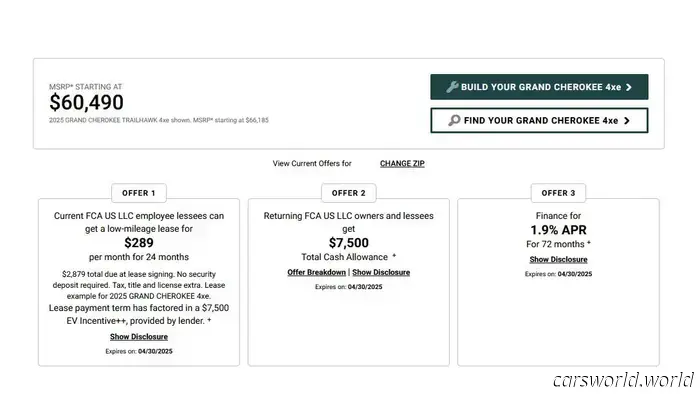Viewport: 700px width, 394px height.
Task: Click the Trailhawk 4xe MSRP footnote
Action: pos(159,120)
